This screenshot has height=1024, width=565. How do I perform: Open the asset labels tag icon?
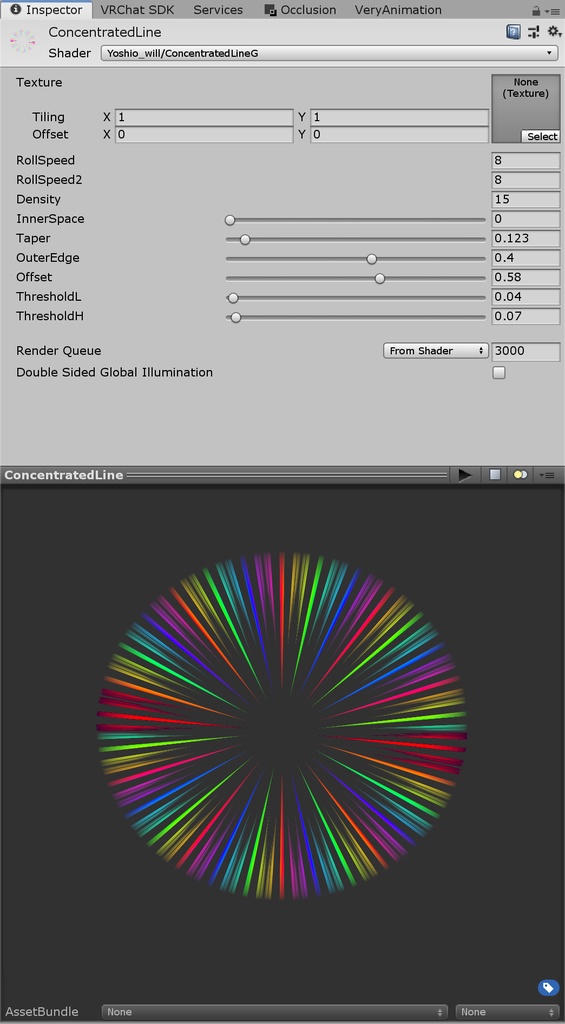(548, 987)
